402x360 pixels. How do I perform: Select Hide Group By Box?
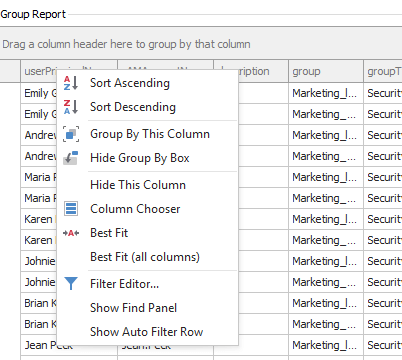pos(147,158)
